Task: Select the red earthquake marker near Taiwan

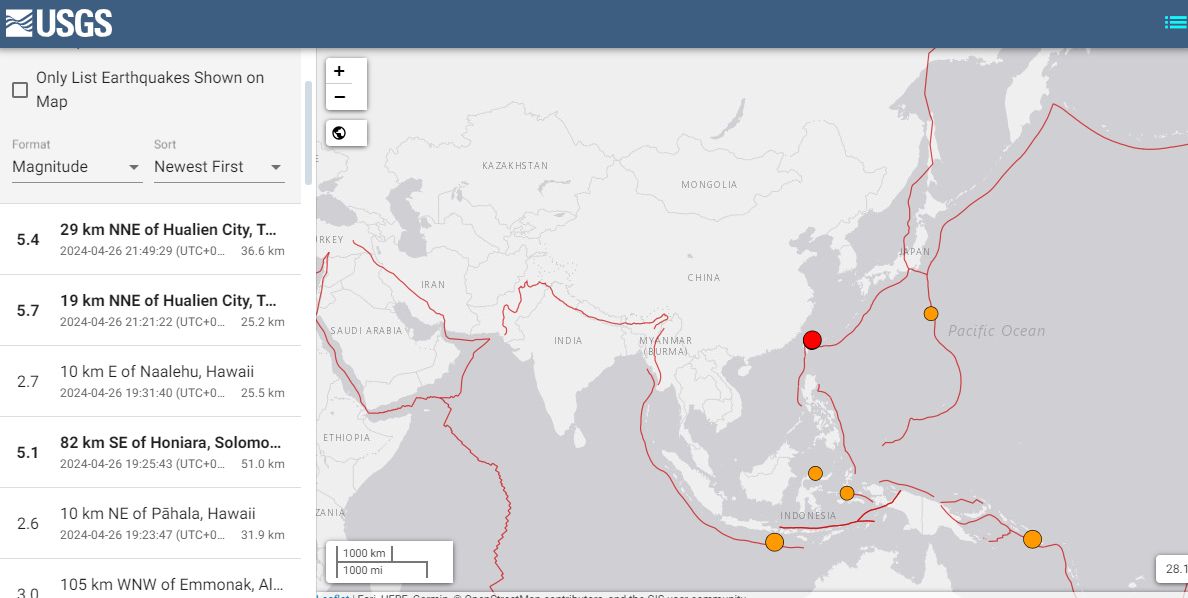Action: click(812, 340)
